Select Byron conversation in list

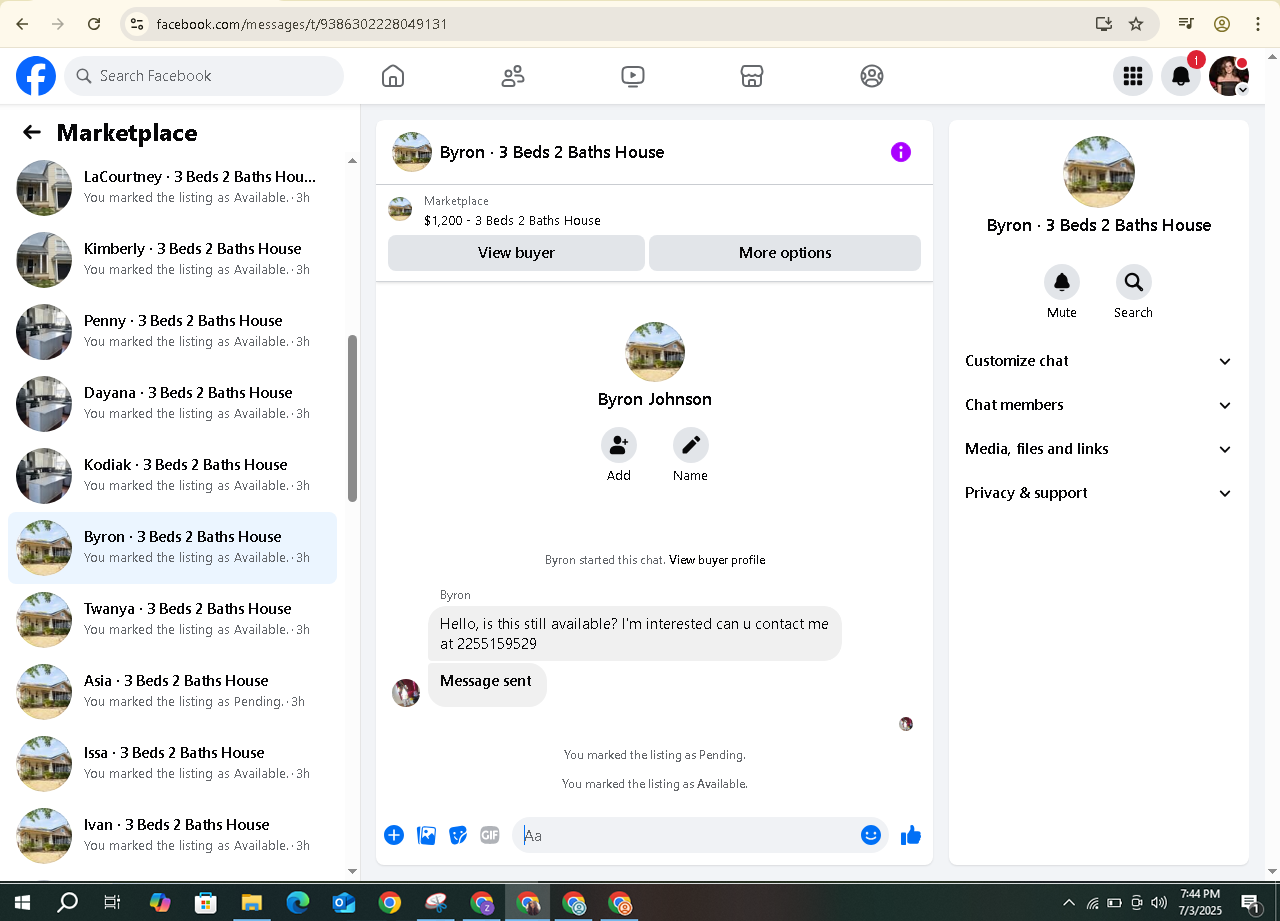tap(172, 547)
